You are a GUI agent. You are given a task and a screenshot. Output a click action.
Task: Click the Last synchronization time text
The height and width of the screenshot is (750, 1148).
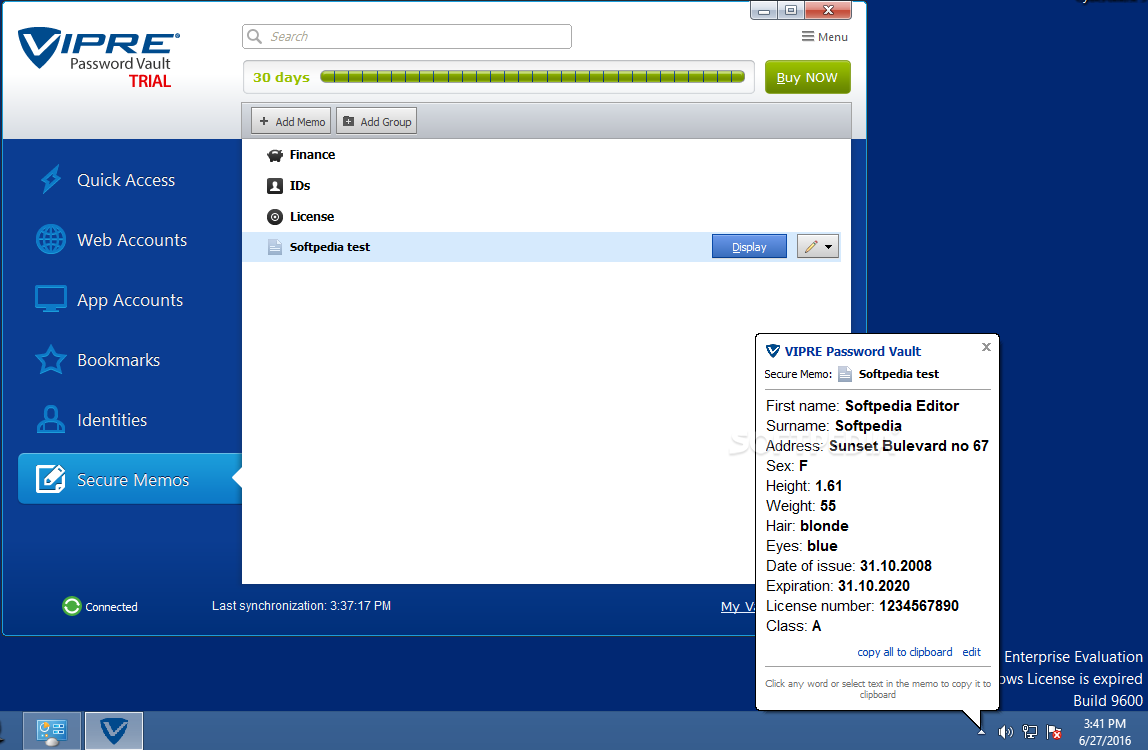pos(301,606)
